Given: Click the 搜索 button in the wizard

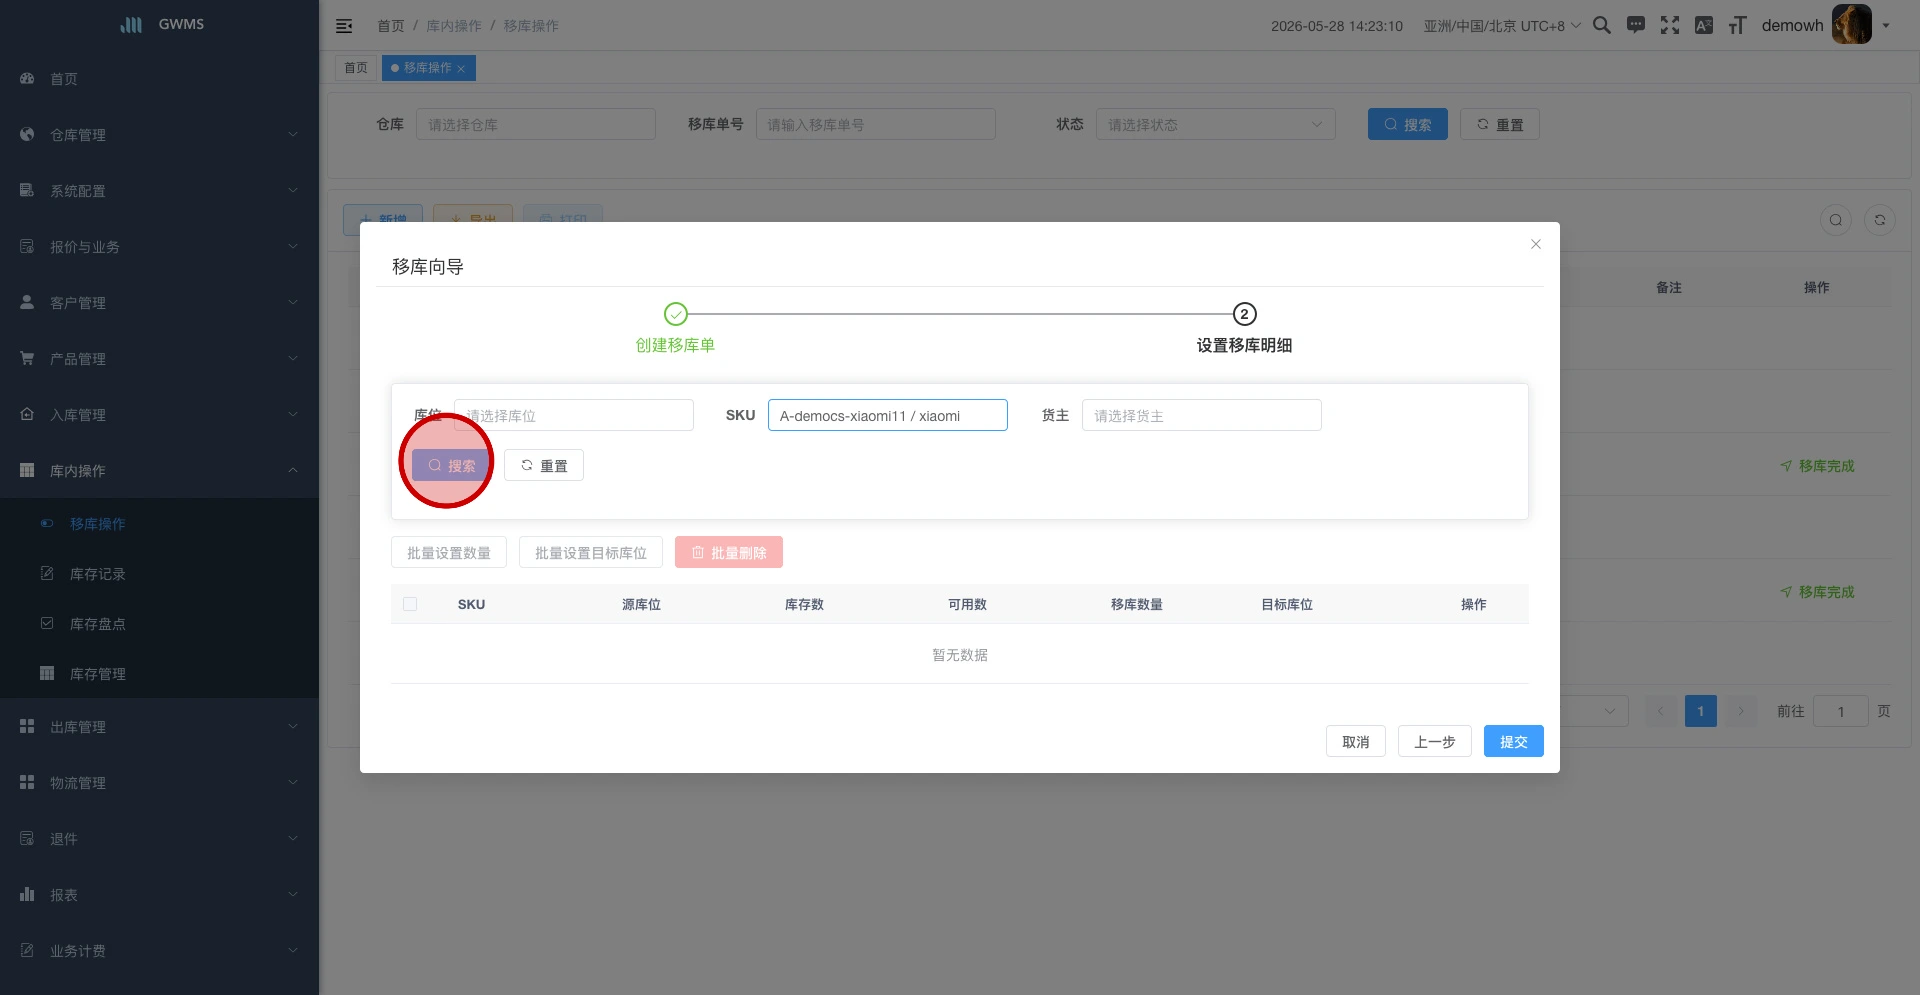Looking at the screenshot, I should pos(452,465).
